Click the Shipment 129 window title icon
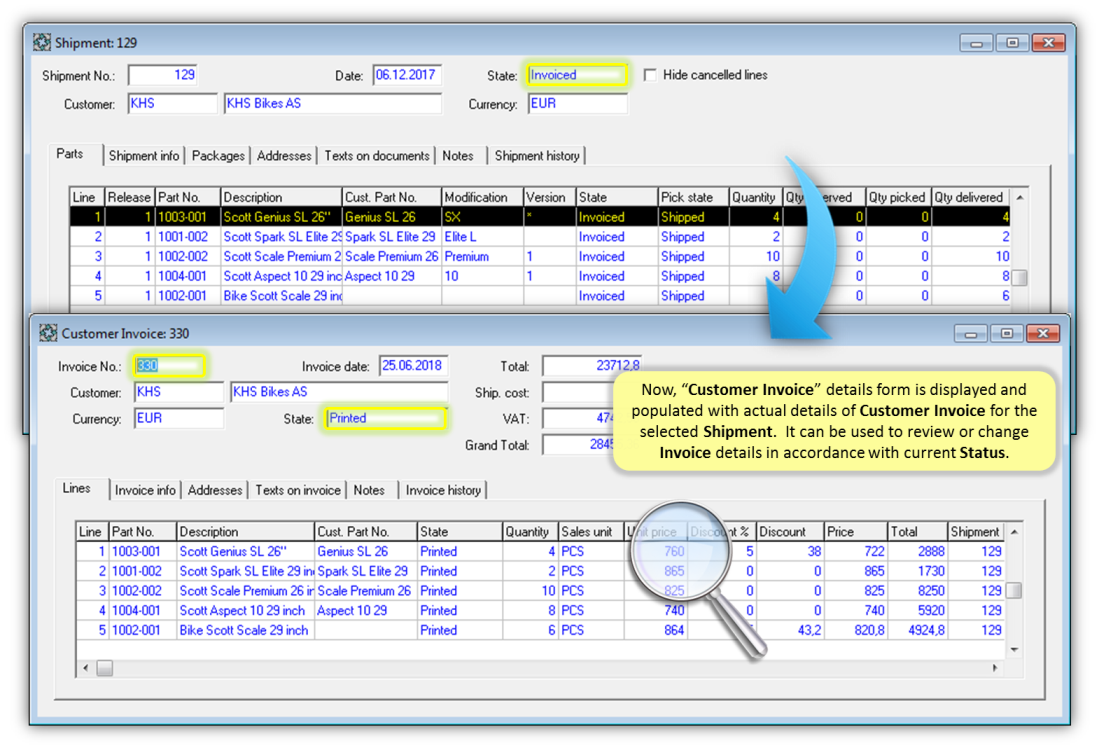Viewport: 1099px width, 748px height. coord(42,43)
